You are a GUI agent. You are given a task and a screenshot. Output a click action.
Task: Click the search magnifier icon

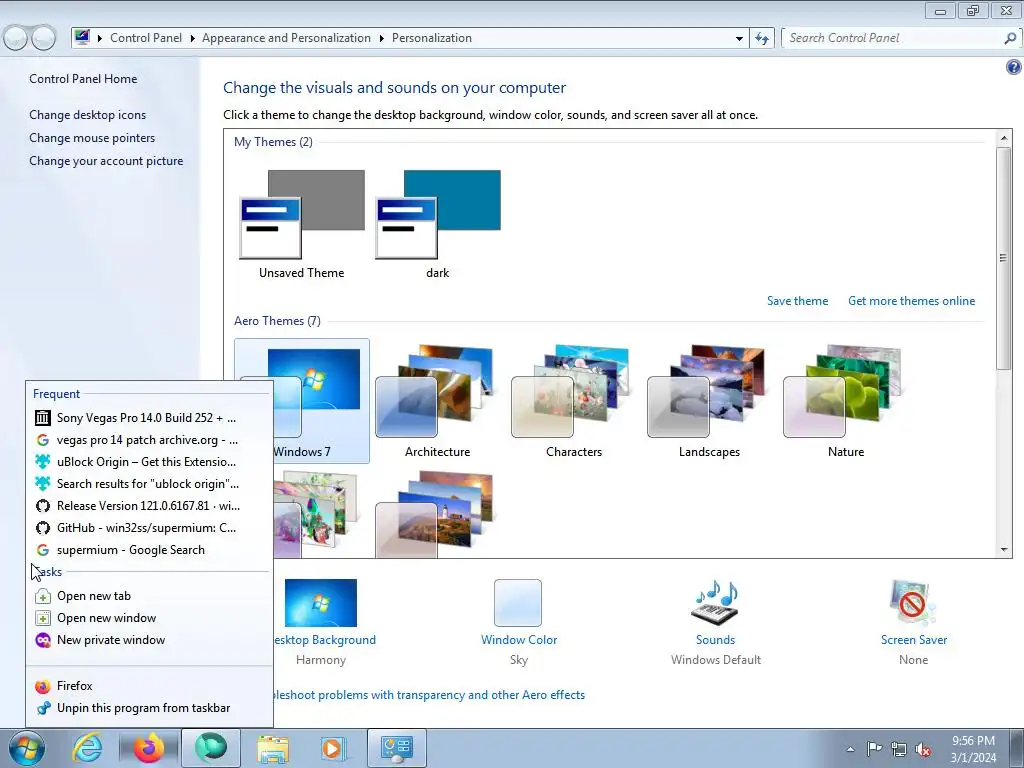coord(1010,38)
